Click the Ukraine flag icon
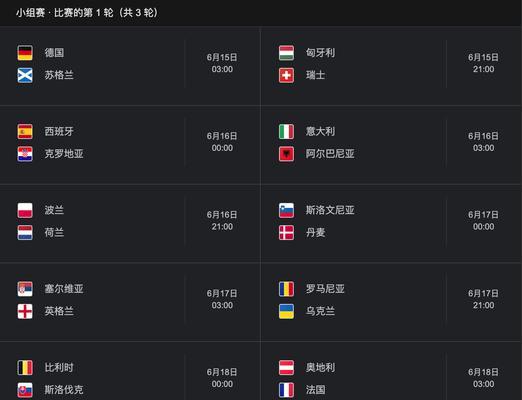The height and width of the screenshot is (400, 522). pyautogui.click(x=286, y=311)
